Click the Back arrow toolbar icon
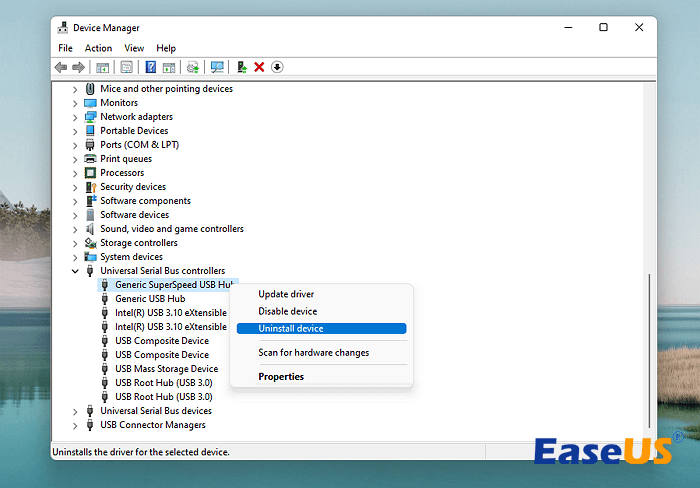700x488 pixels. tap(61, 67)
